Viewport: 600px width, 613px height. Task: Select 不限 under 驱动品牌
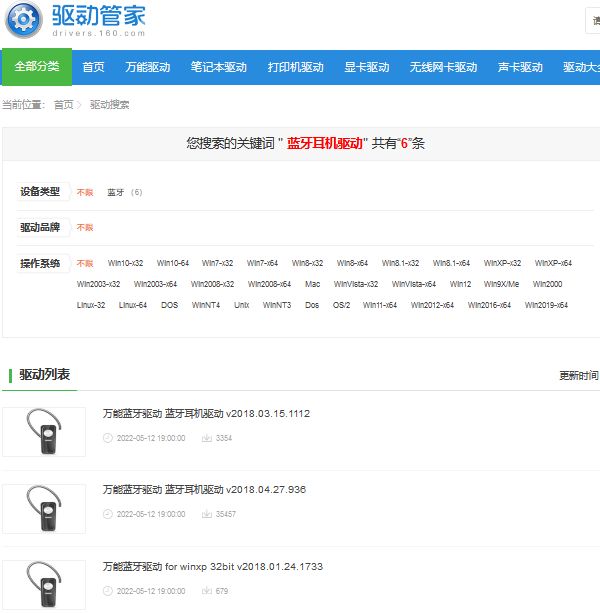click(85, 228)
